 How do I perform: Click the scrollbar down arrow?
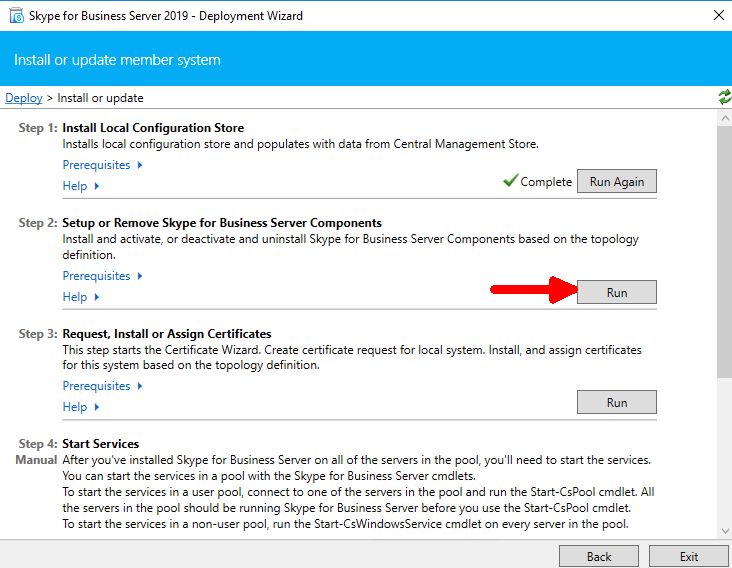[725, 531]
